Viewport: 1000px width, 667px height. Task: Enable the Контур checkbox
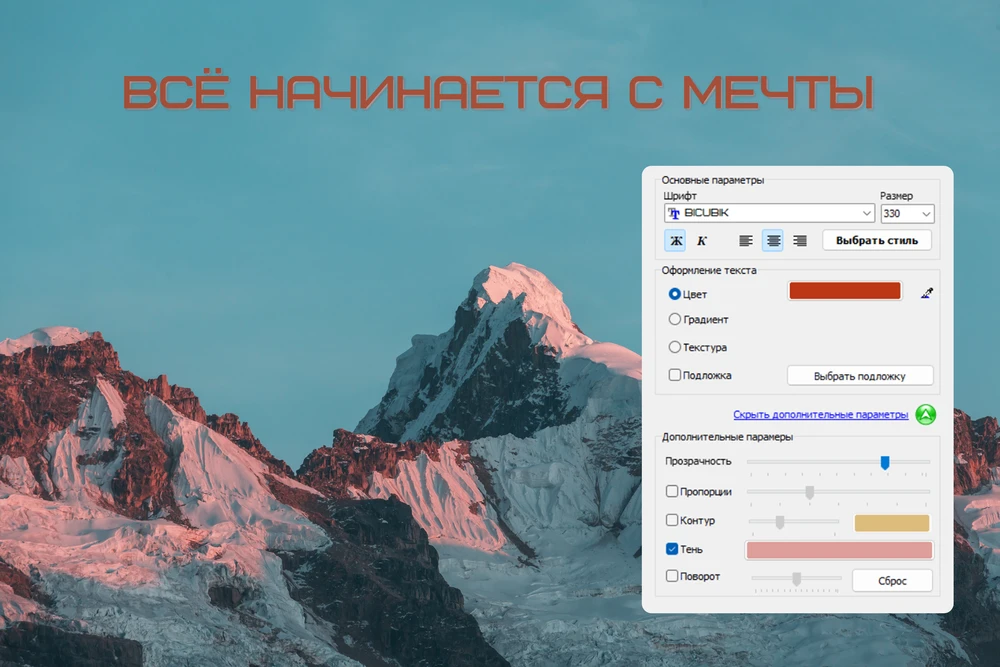(x=673, y=521)
